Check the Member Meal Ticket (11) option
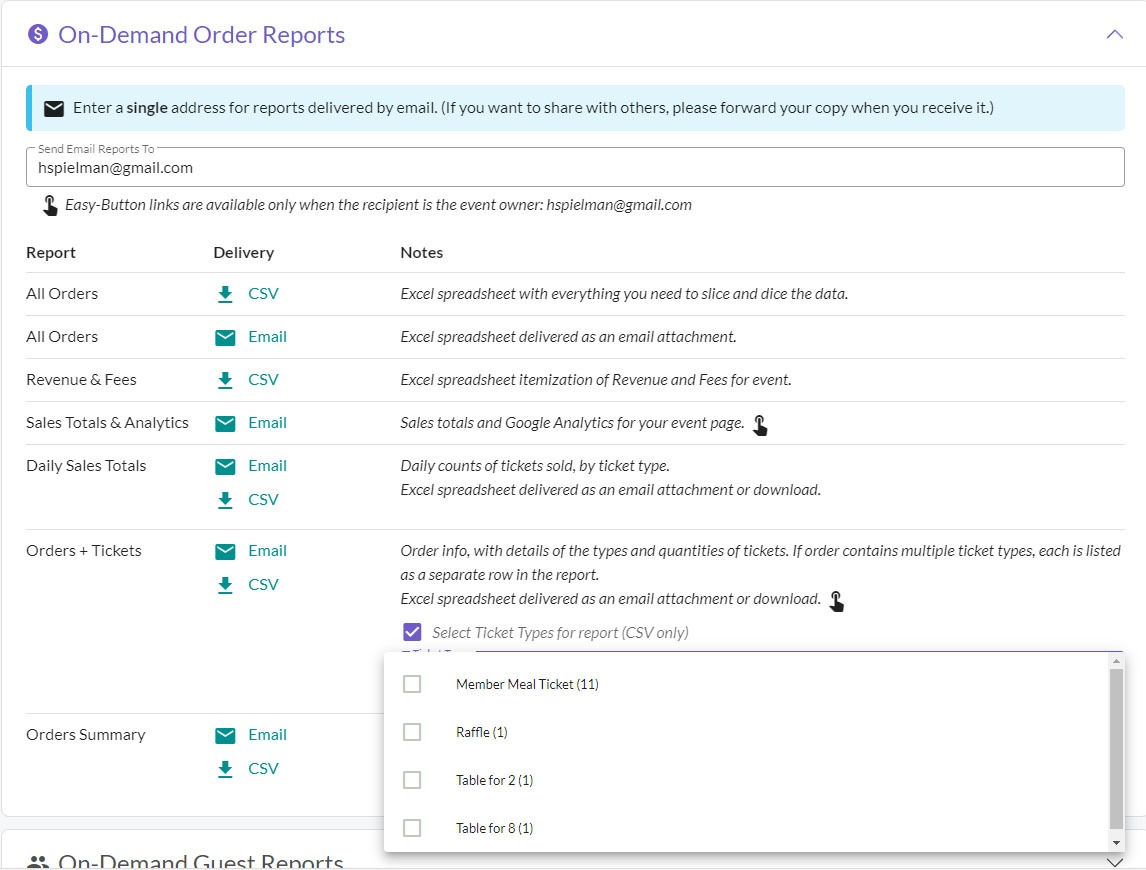Screen dimensions: 1146x870 coord(412,684)
